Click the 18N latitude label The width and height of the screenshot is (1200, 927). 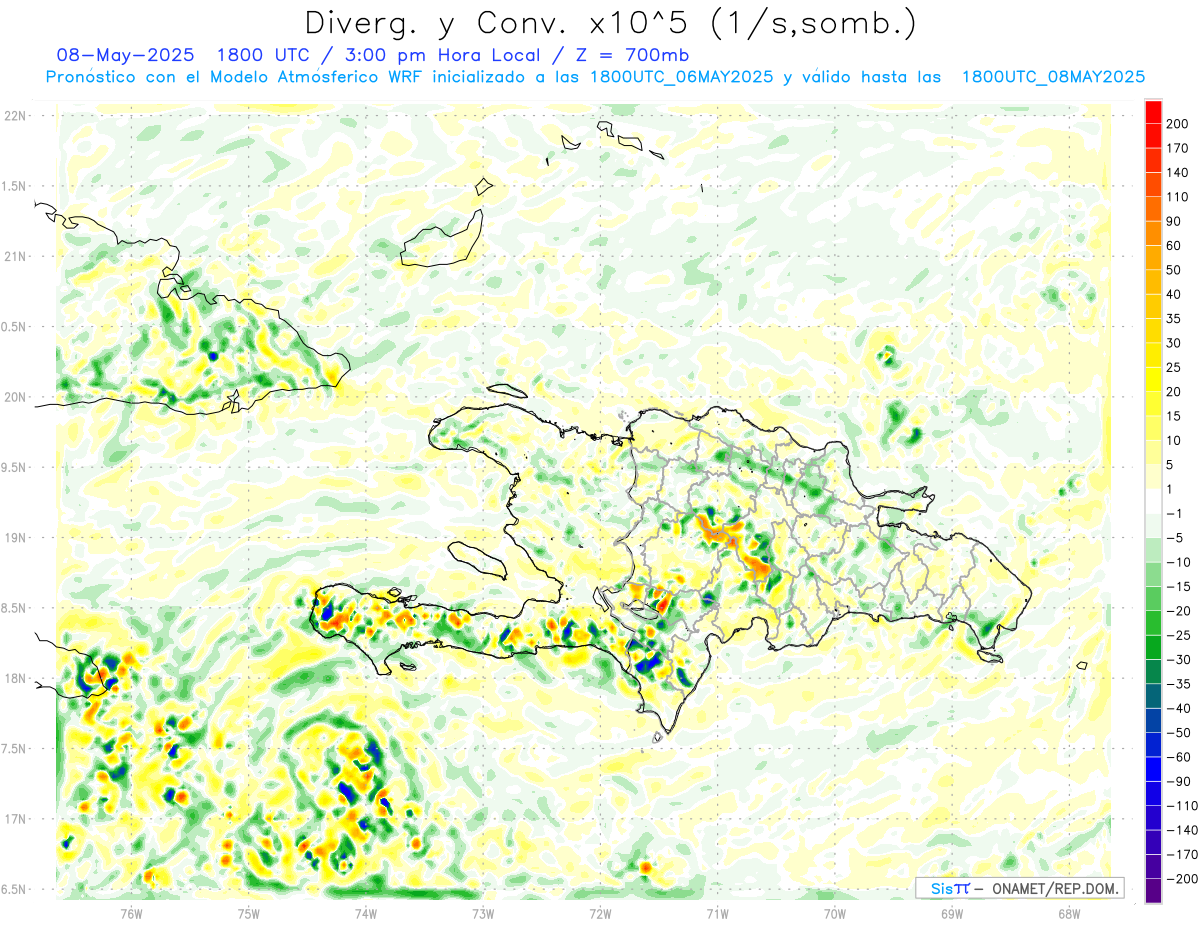tap(14, 678)
